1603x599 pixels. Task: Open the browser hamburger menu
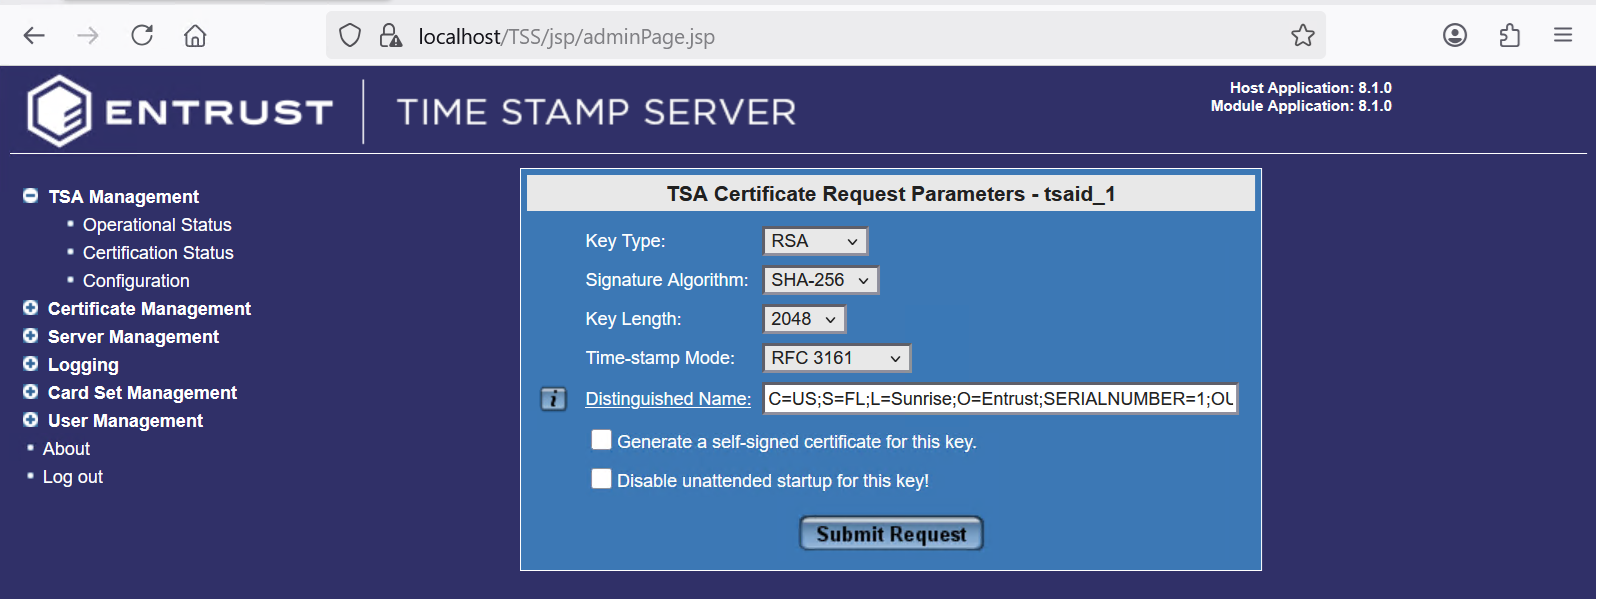point(1563,36)
